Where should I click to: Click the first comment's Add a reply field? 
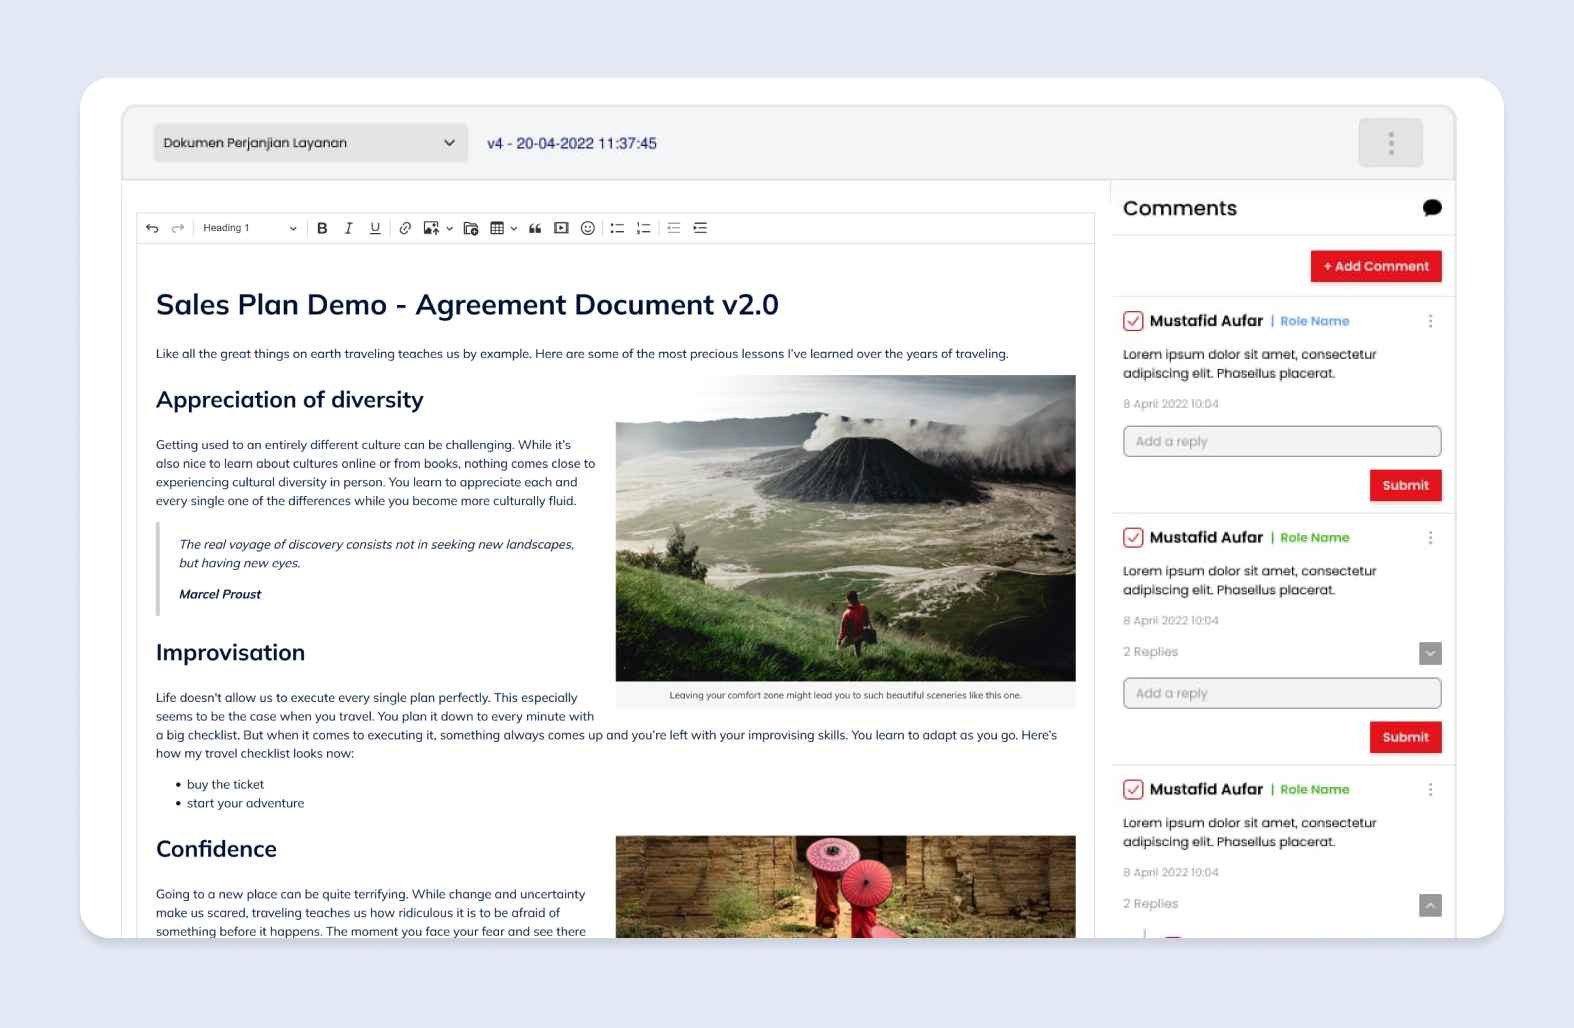(1281, 441)
